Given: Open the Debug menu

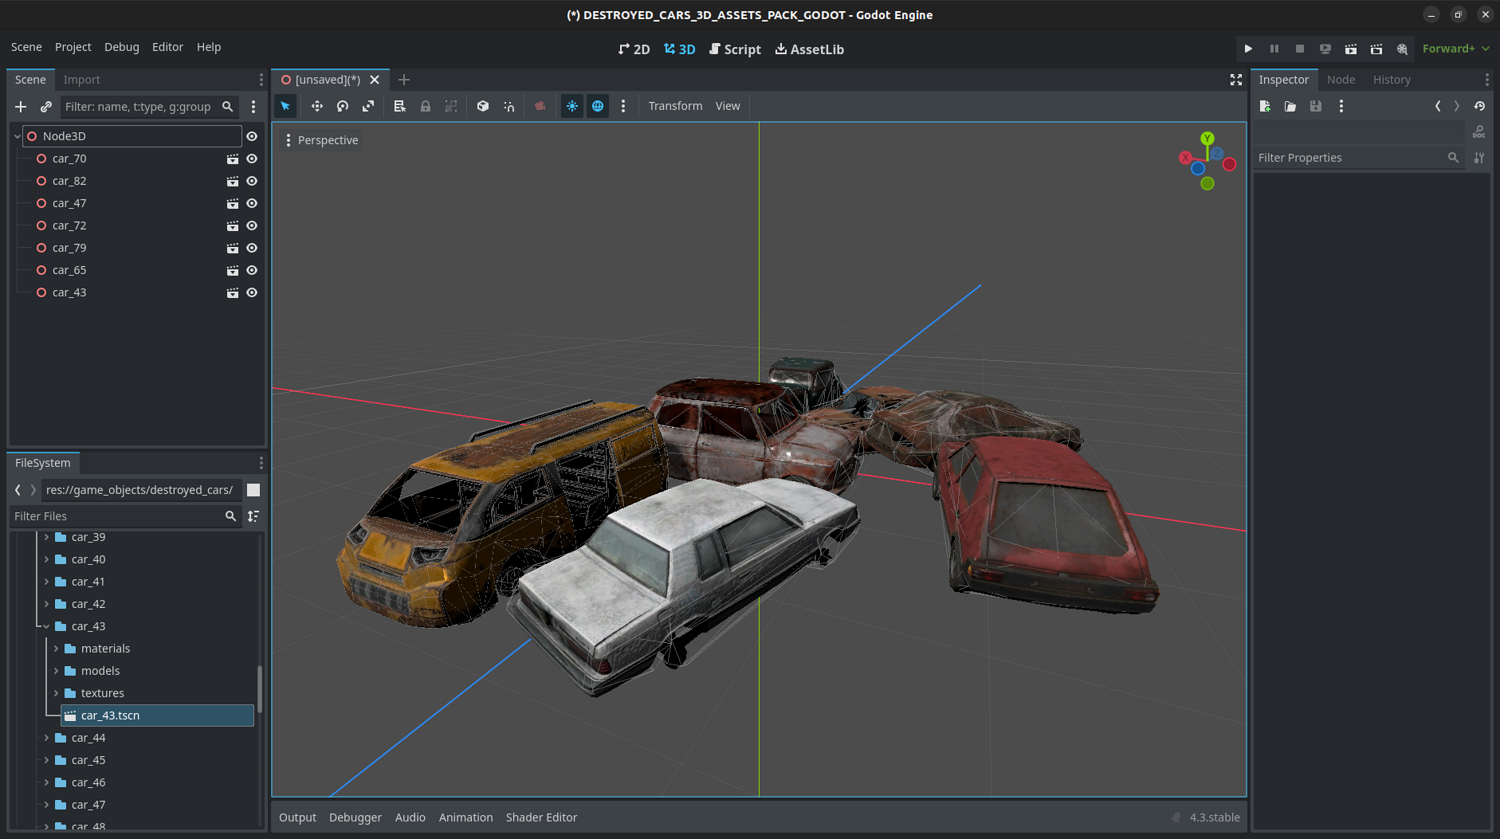Looking at the screenshot, I should click(121, 47).
